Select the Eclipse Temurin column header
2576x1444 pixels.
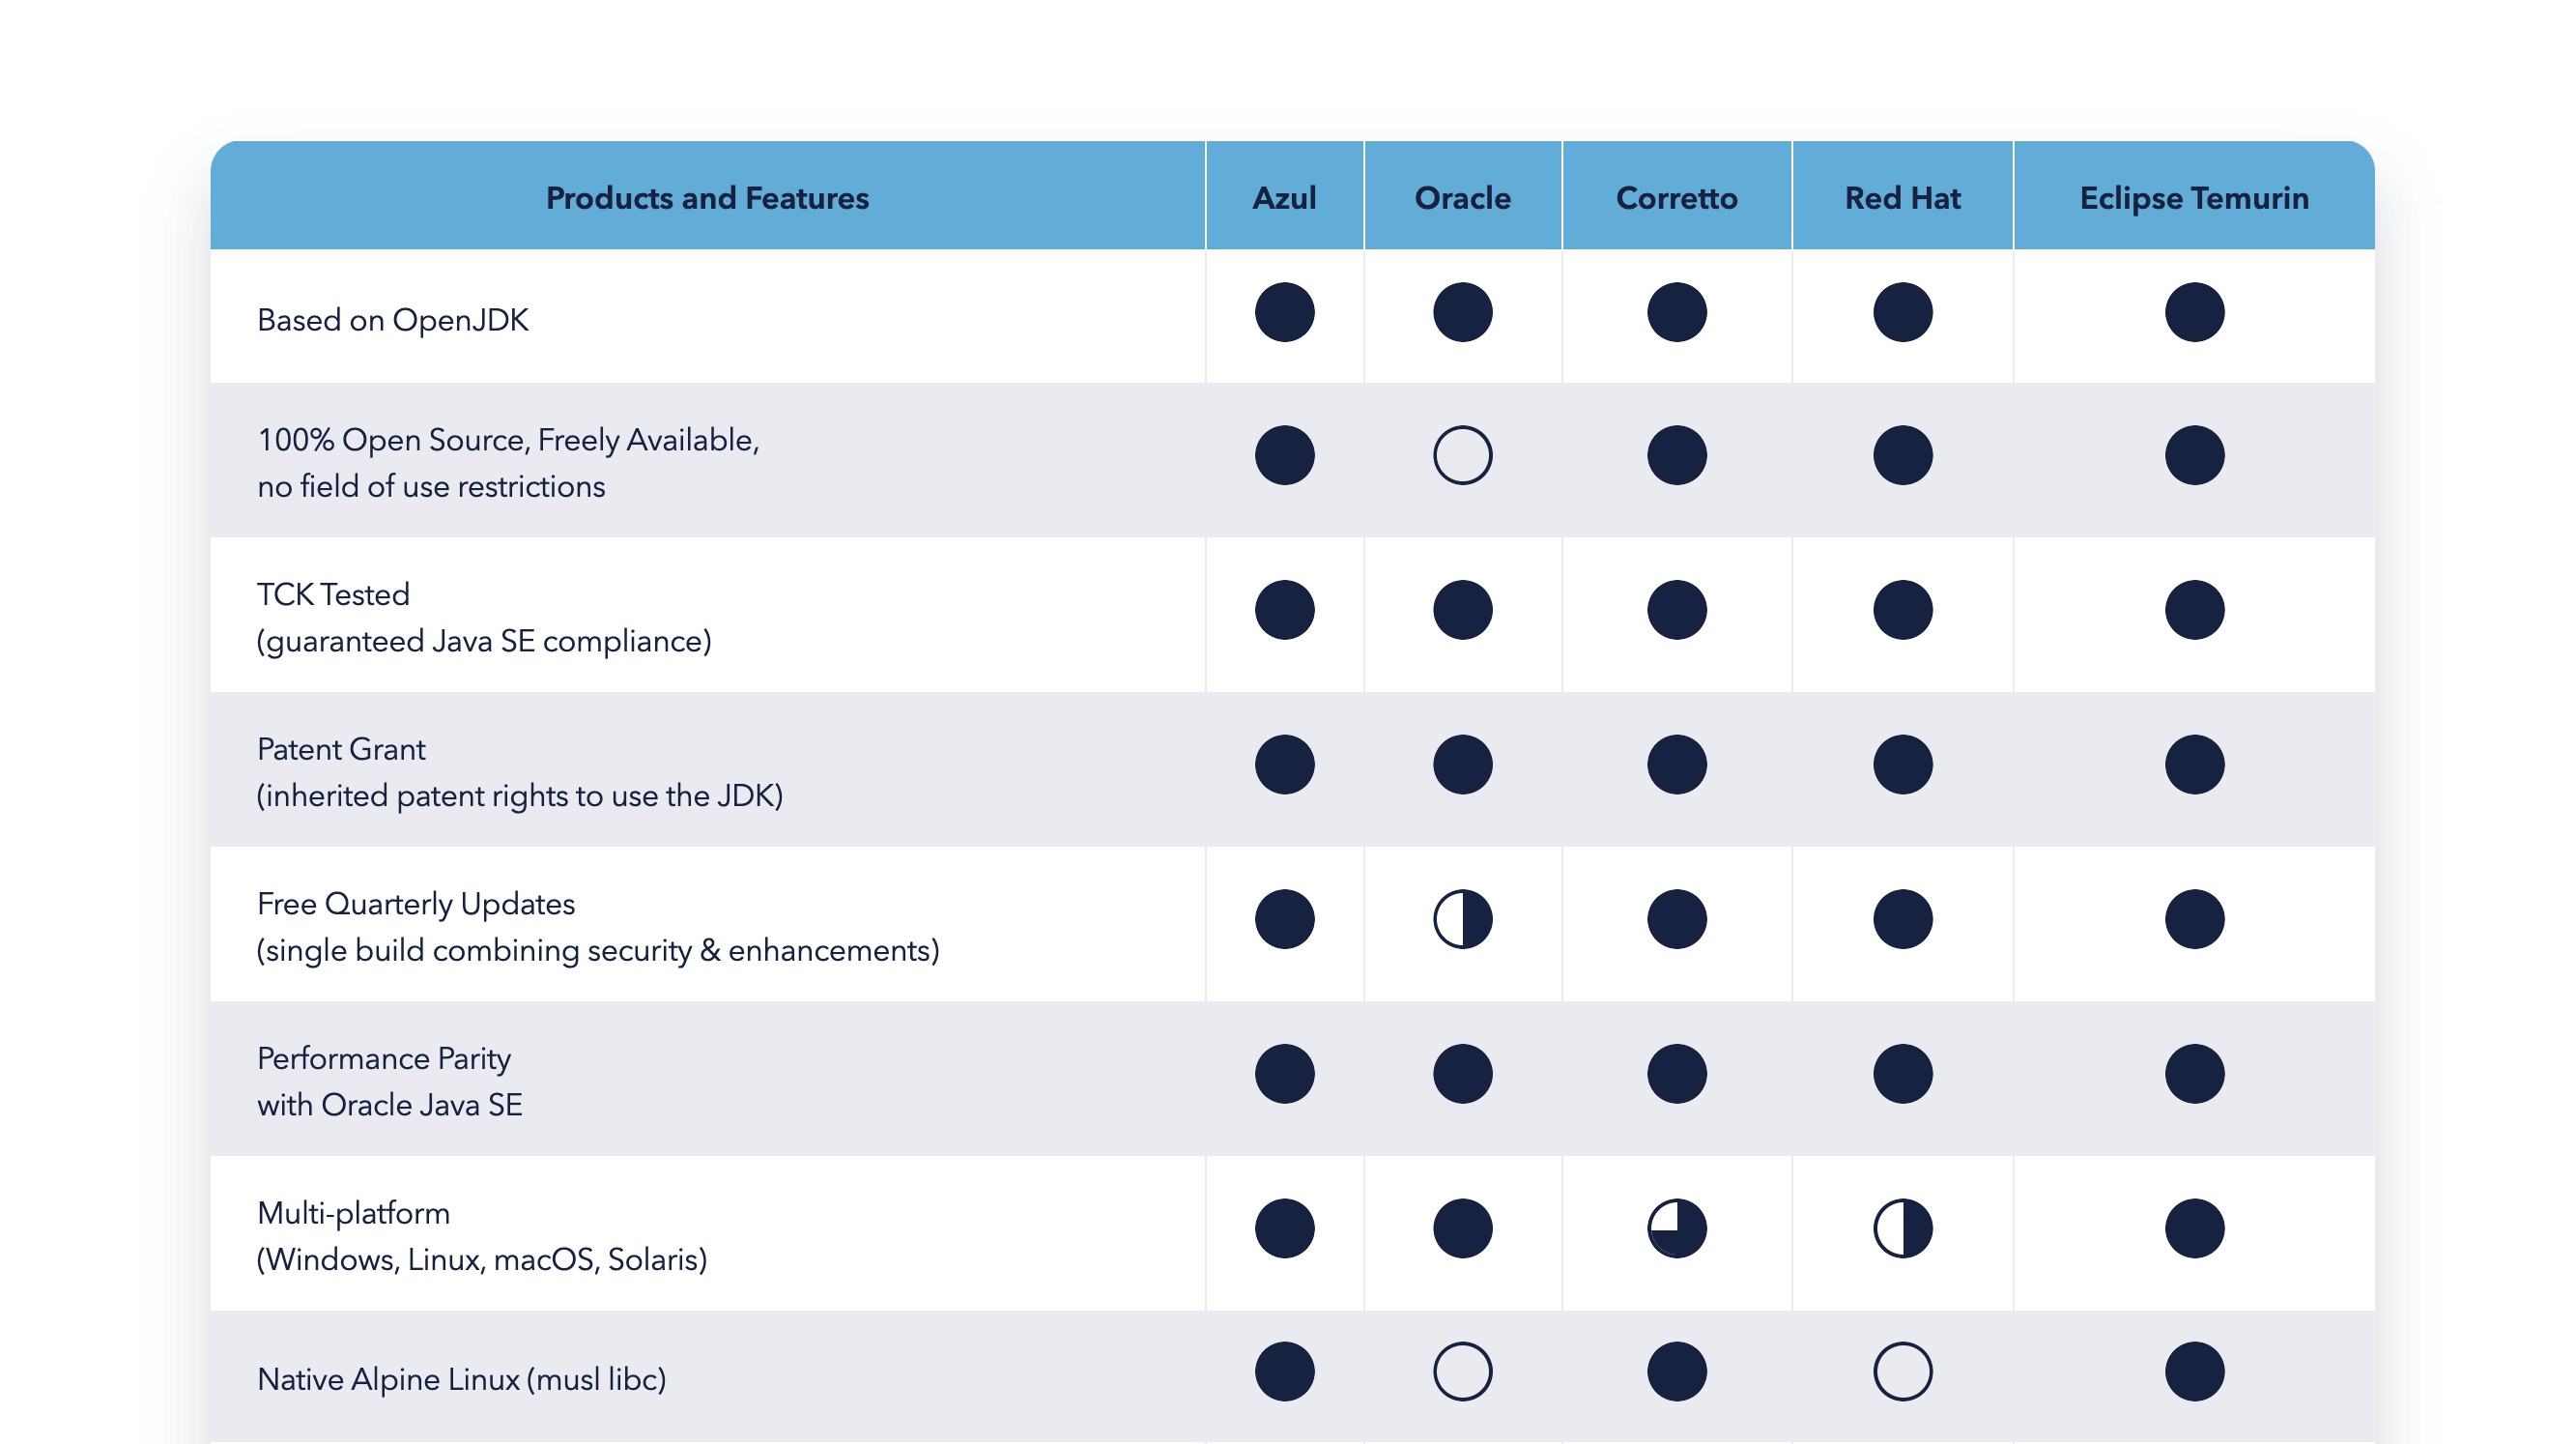tap(2194, 198)
